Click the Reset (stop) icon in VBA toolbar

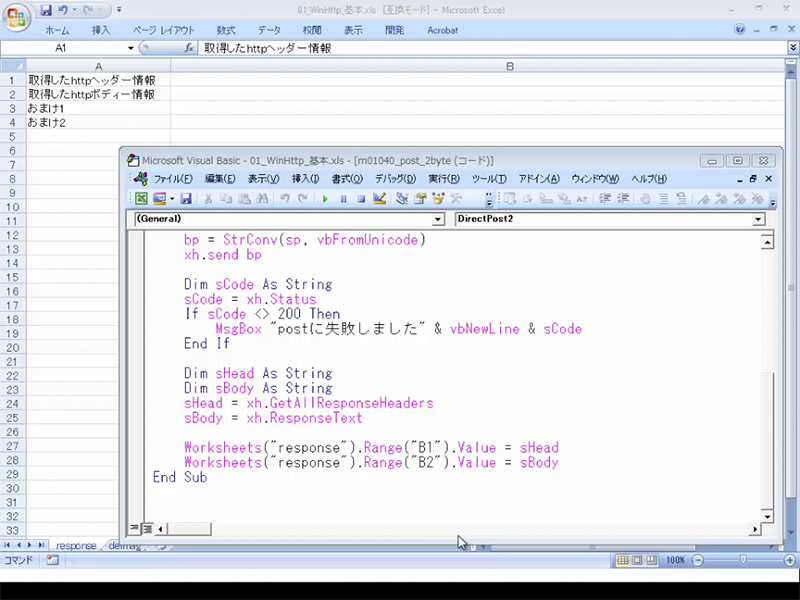[361, 199]
